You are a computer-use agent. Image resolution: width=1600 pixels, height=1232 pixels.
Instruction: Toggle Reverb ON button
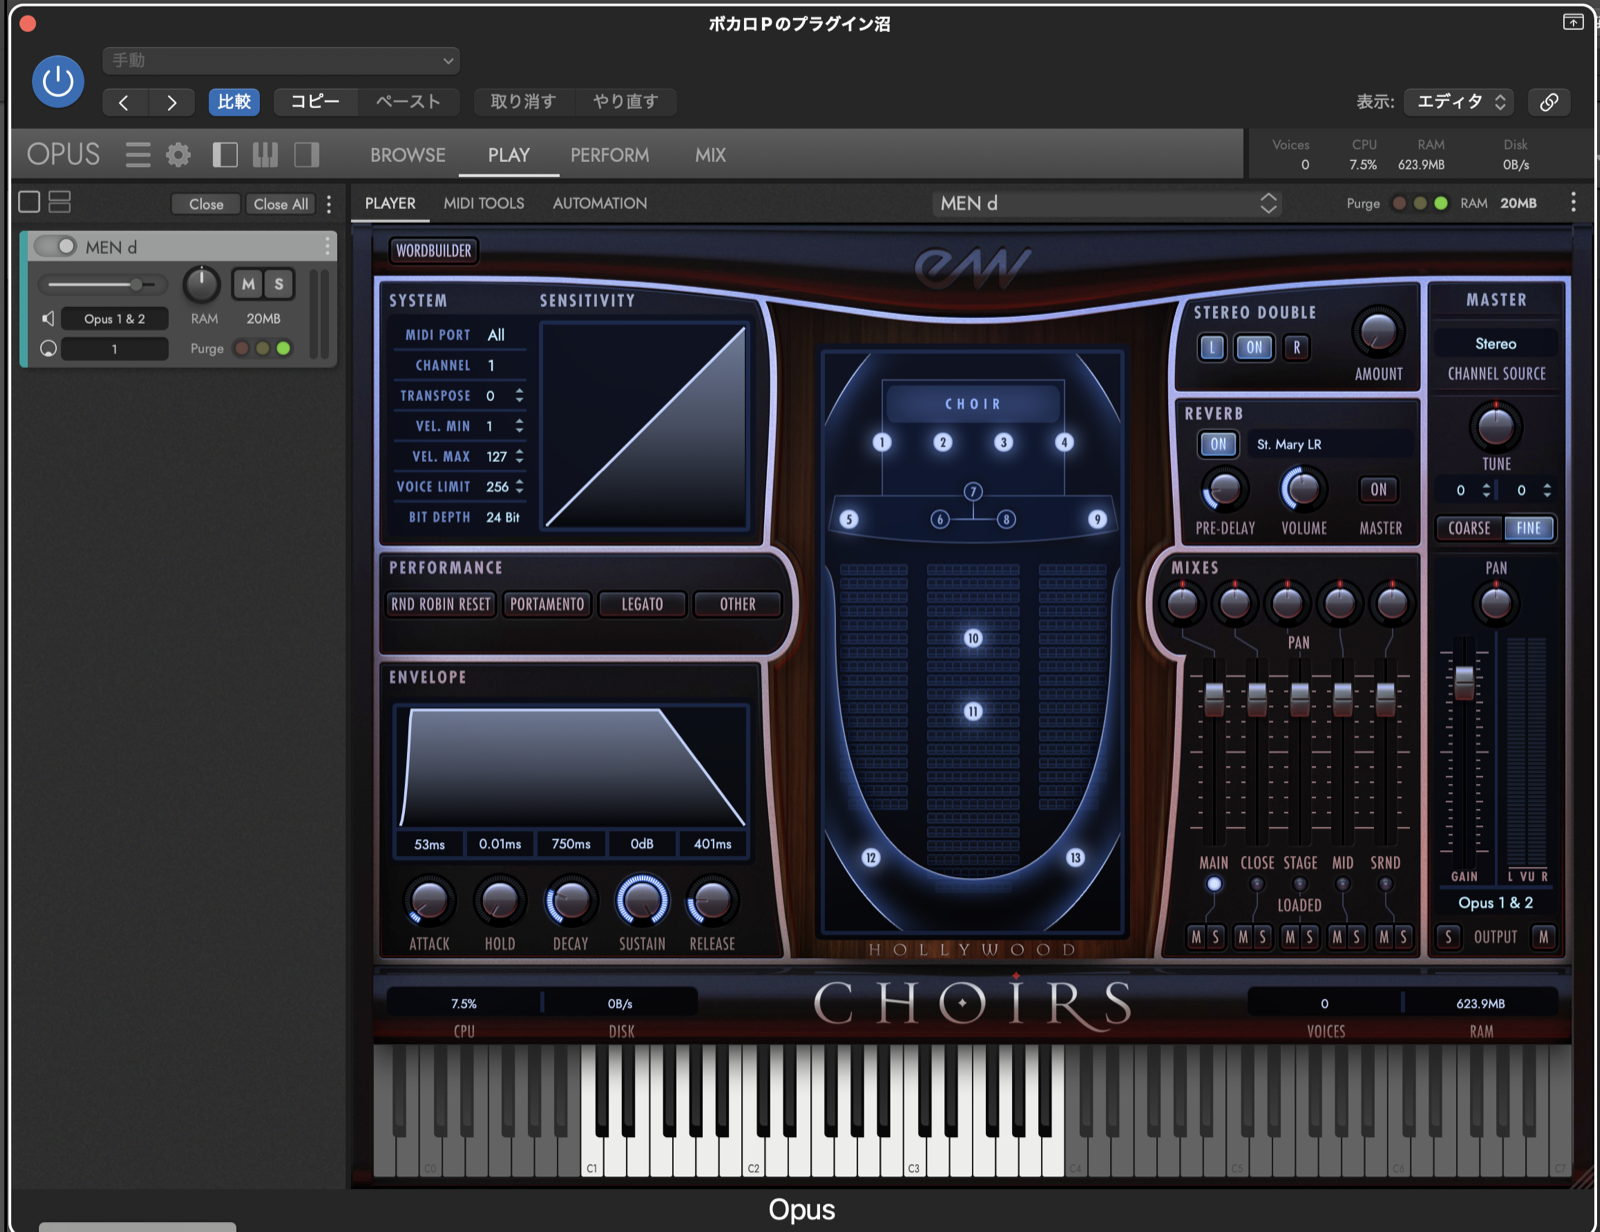tap(1218, 444)
